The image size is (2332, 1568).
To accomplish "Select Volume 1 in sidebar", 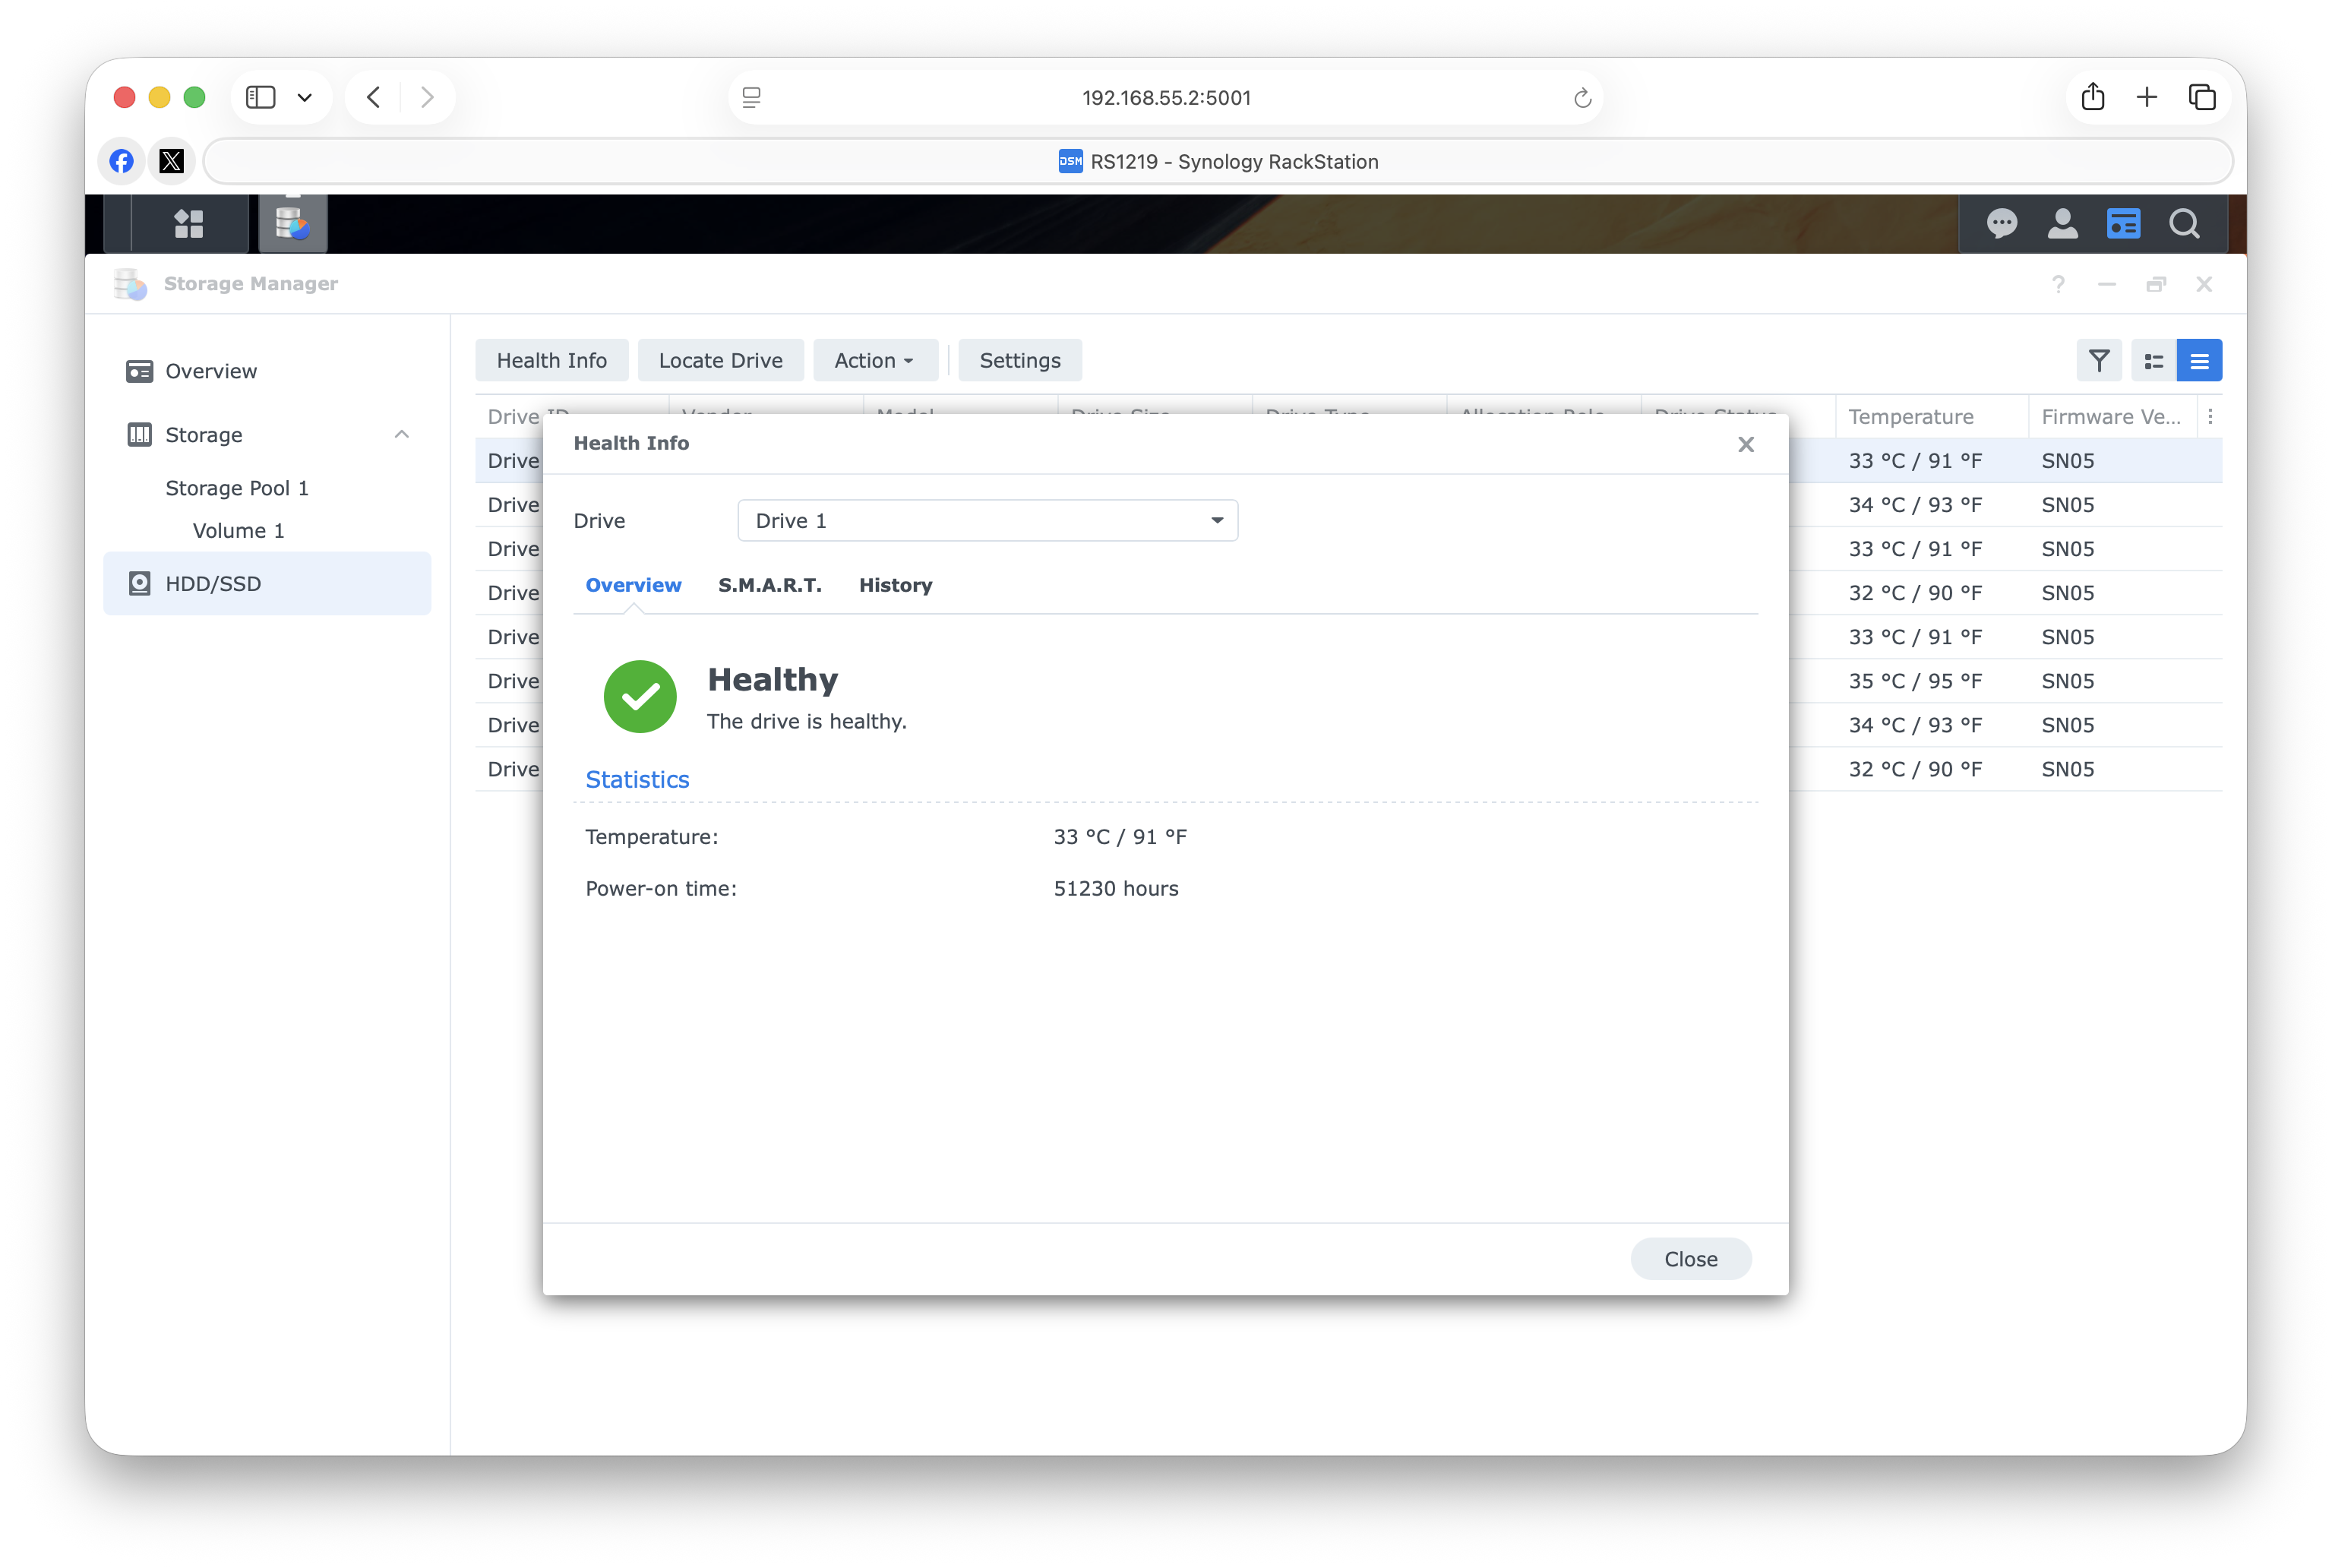I will (x=238, y=531).
